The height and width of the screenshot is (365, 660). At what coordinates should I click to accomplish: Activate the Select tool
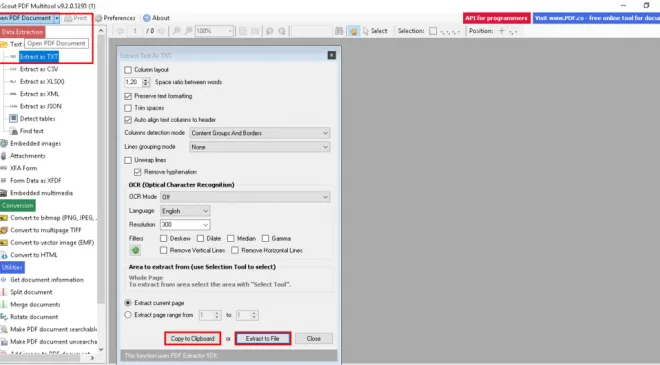point(375,31)
